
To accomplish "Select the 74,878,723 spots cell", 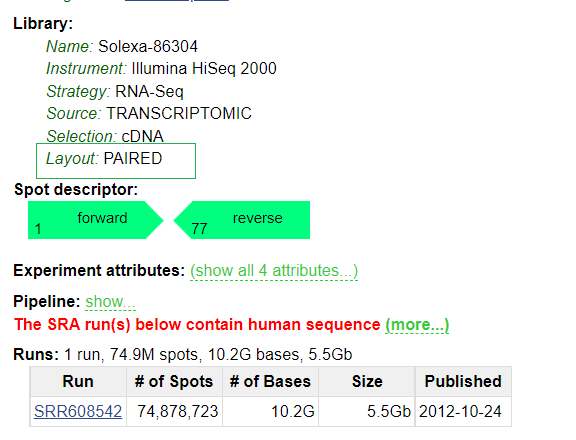I will [x=174, y=411].
